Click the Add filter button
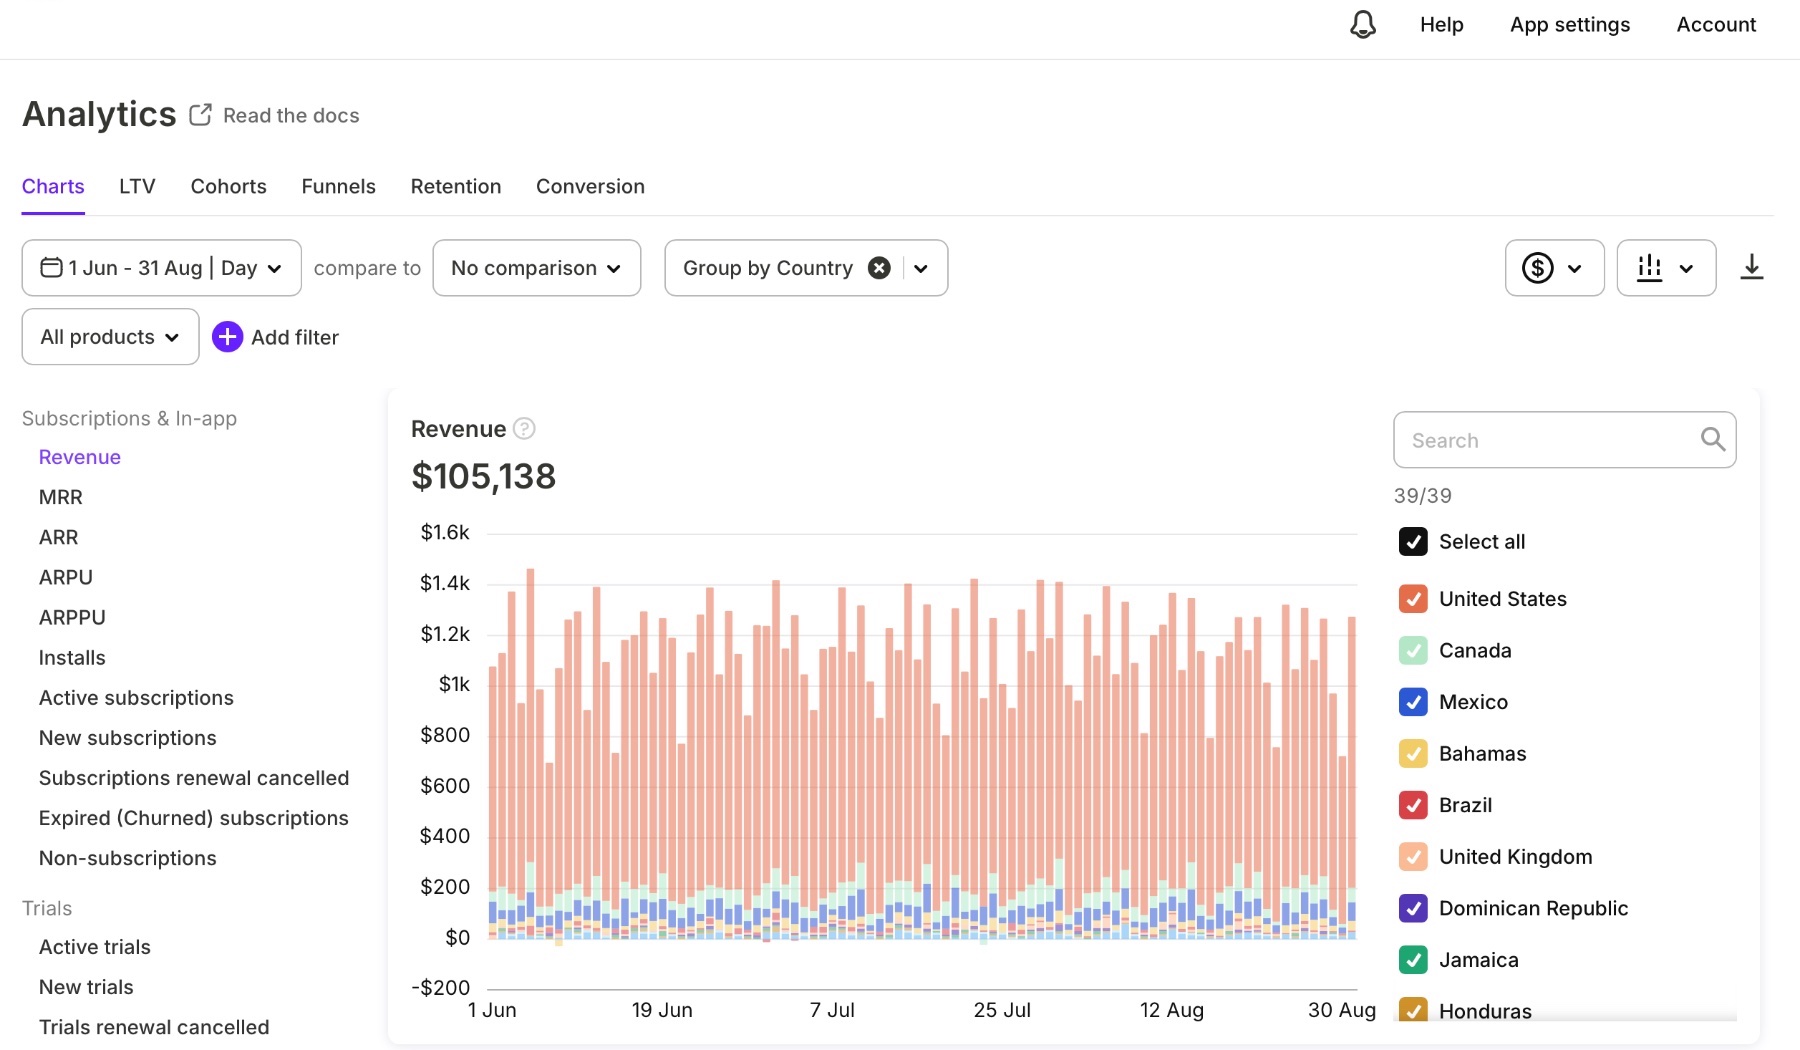1800x1050 pixels. coord(276,337)
